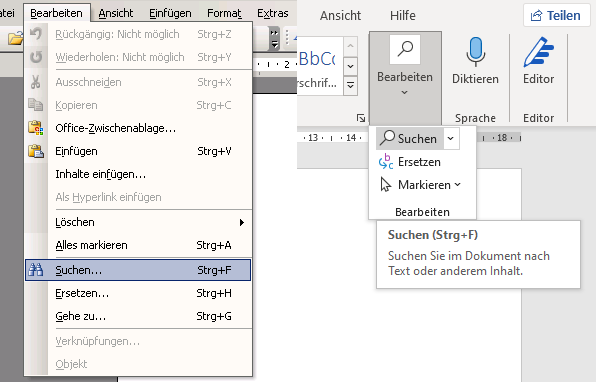This screenshot has height=382, width=596.
Task: Click the Diktieren button label
Action: pyautogui.click(x=475, y=79)
